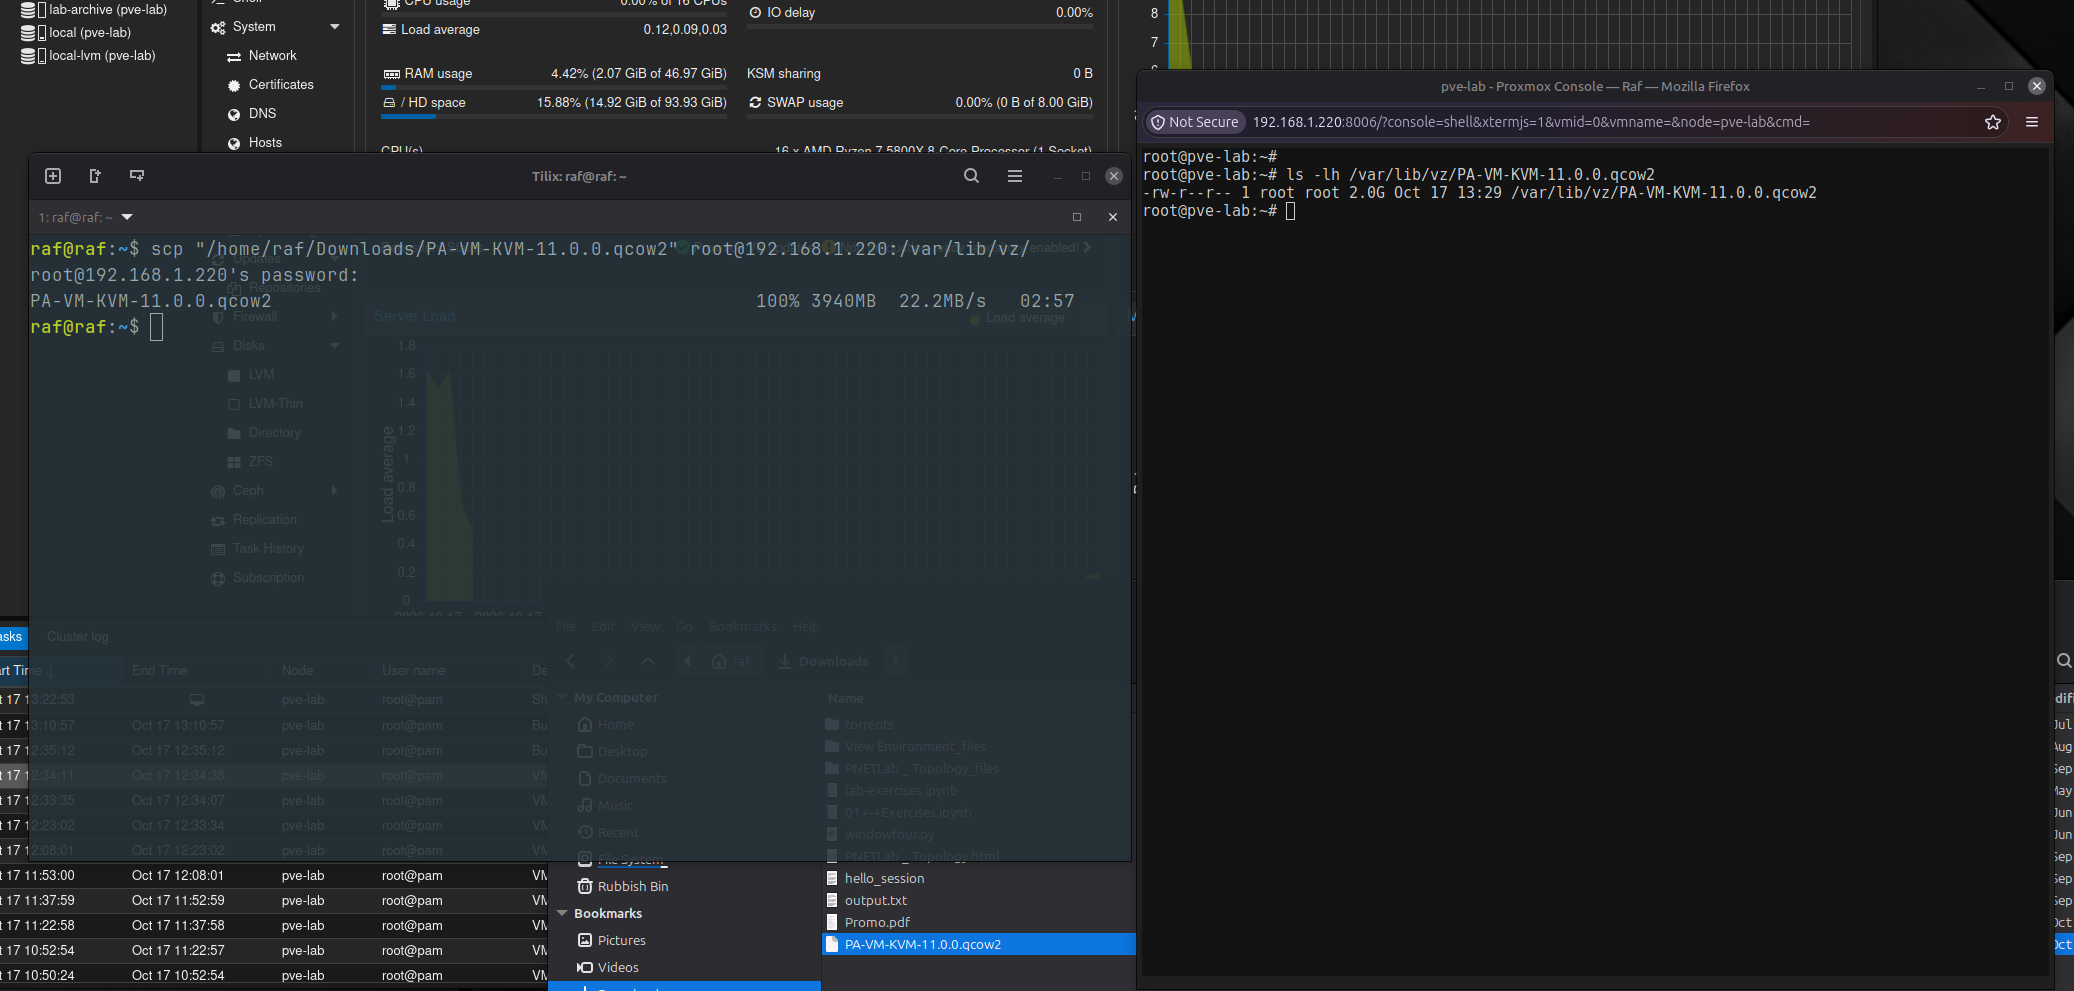This screenshot has width=2074, height=991.
Task: Select the task row ending Oct 17 11:22:57
Action: (x=274, y=951)
